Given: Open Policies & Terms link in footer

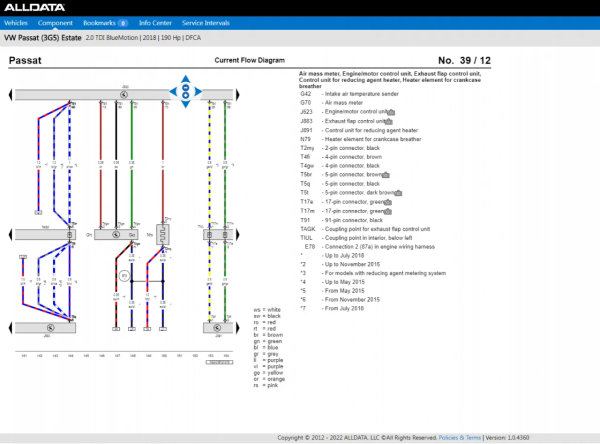Looking at the screenshot, I should 462,437.
